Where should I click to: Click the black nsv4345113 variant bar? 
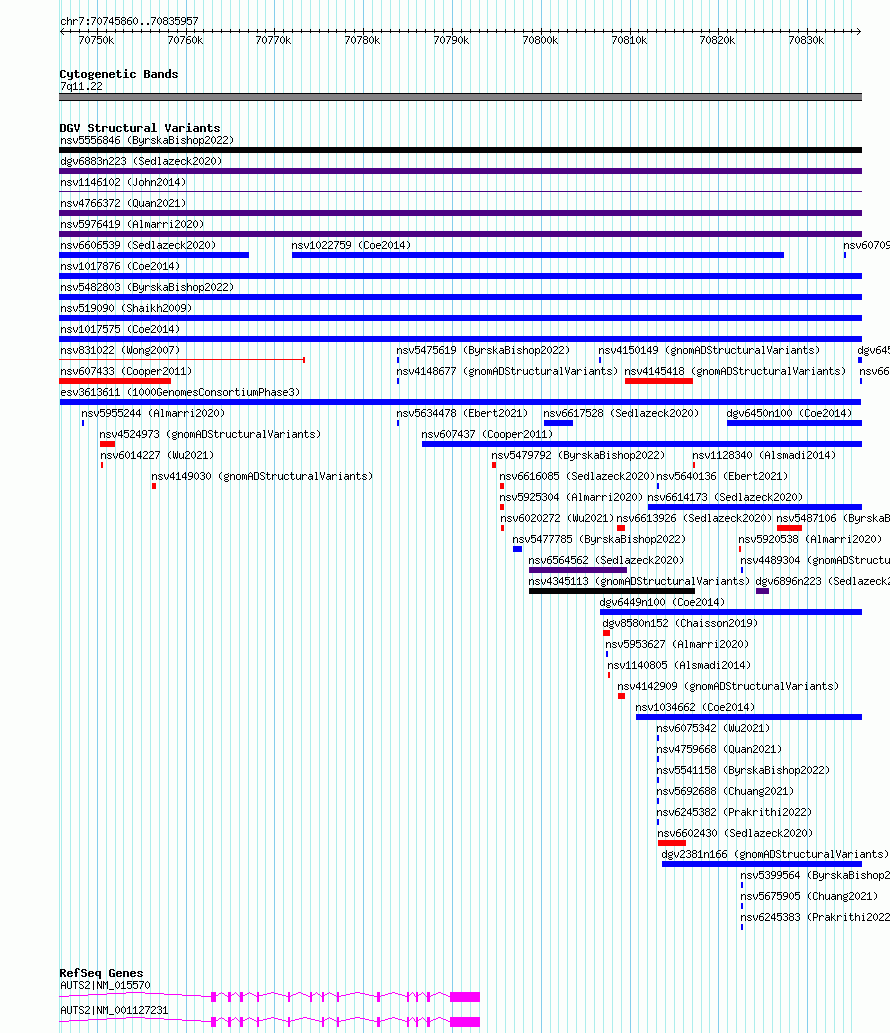(x=611, y=592)
